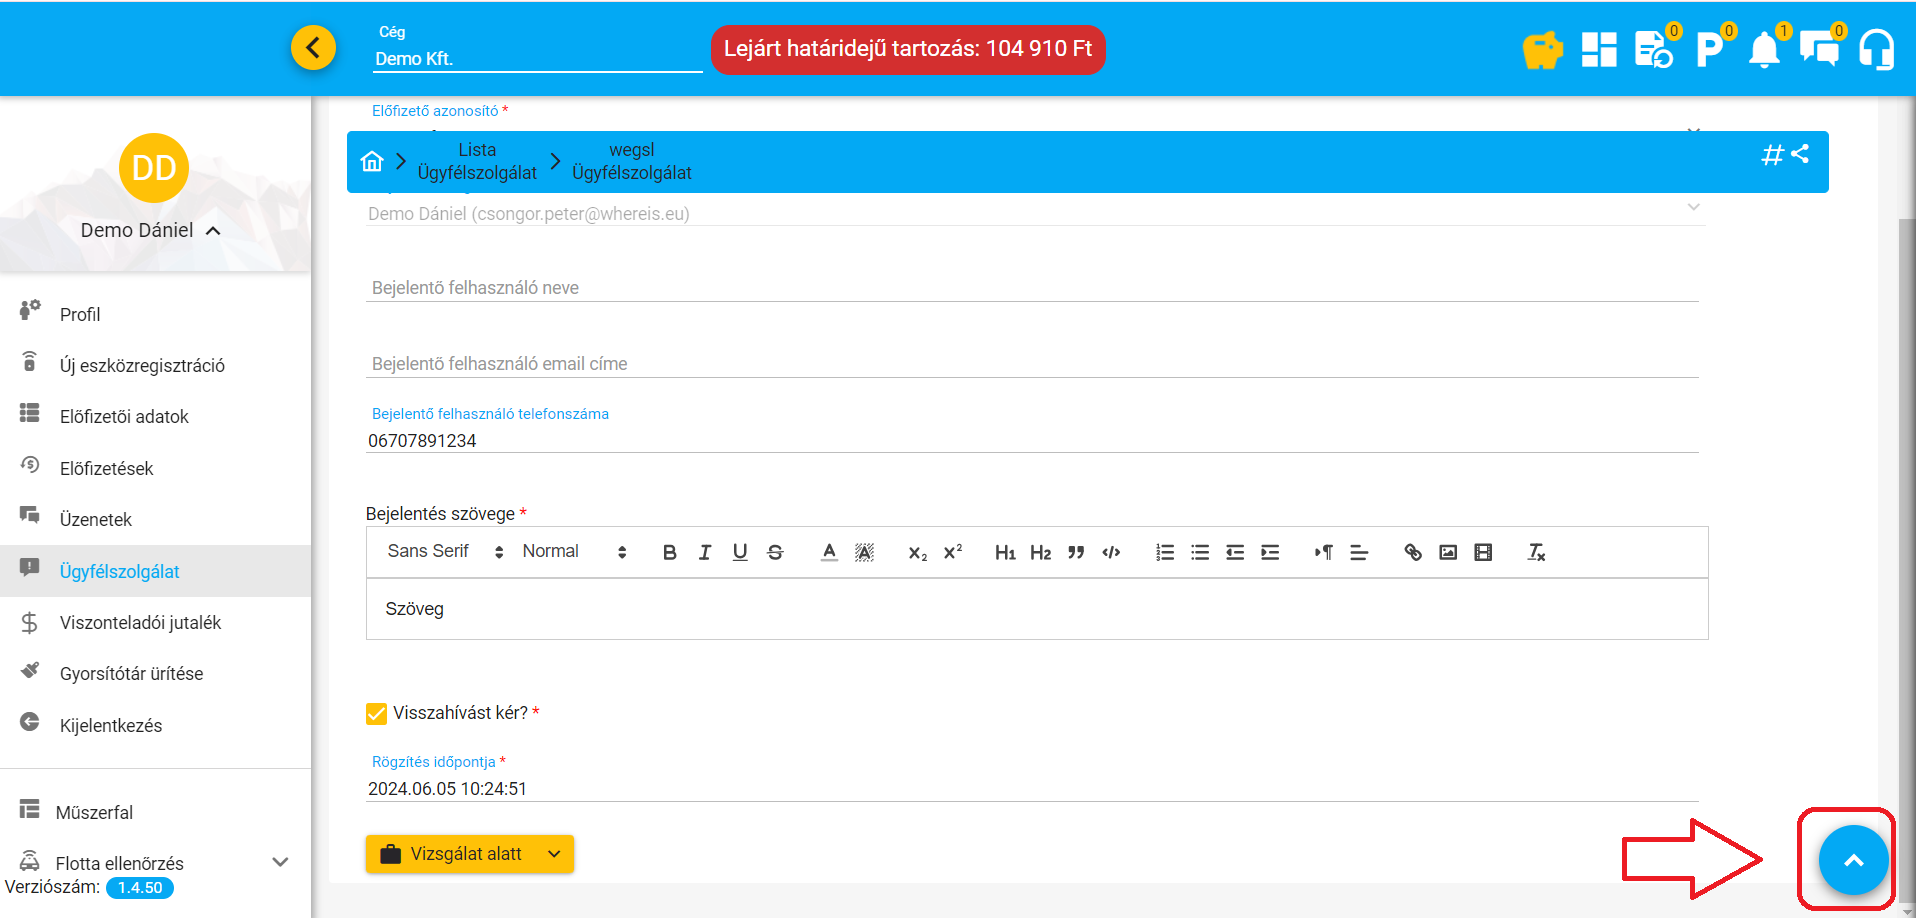Click the yellow back arrow button
The image size is (1916, 918).
pos(313,47)
